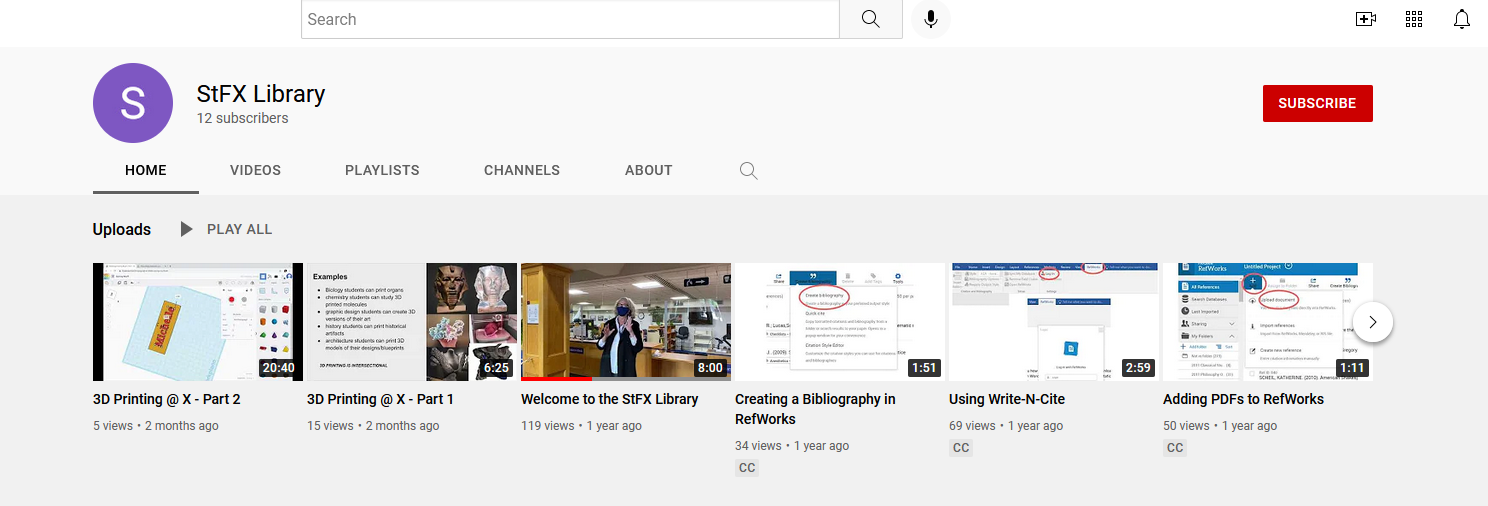This screenshot has width=1488, height=506.
Task: Subscribe to the StFX Library channel
Action: tap(1318, 103)
